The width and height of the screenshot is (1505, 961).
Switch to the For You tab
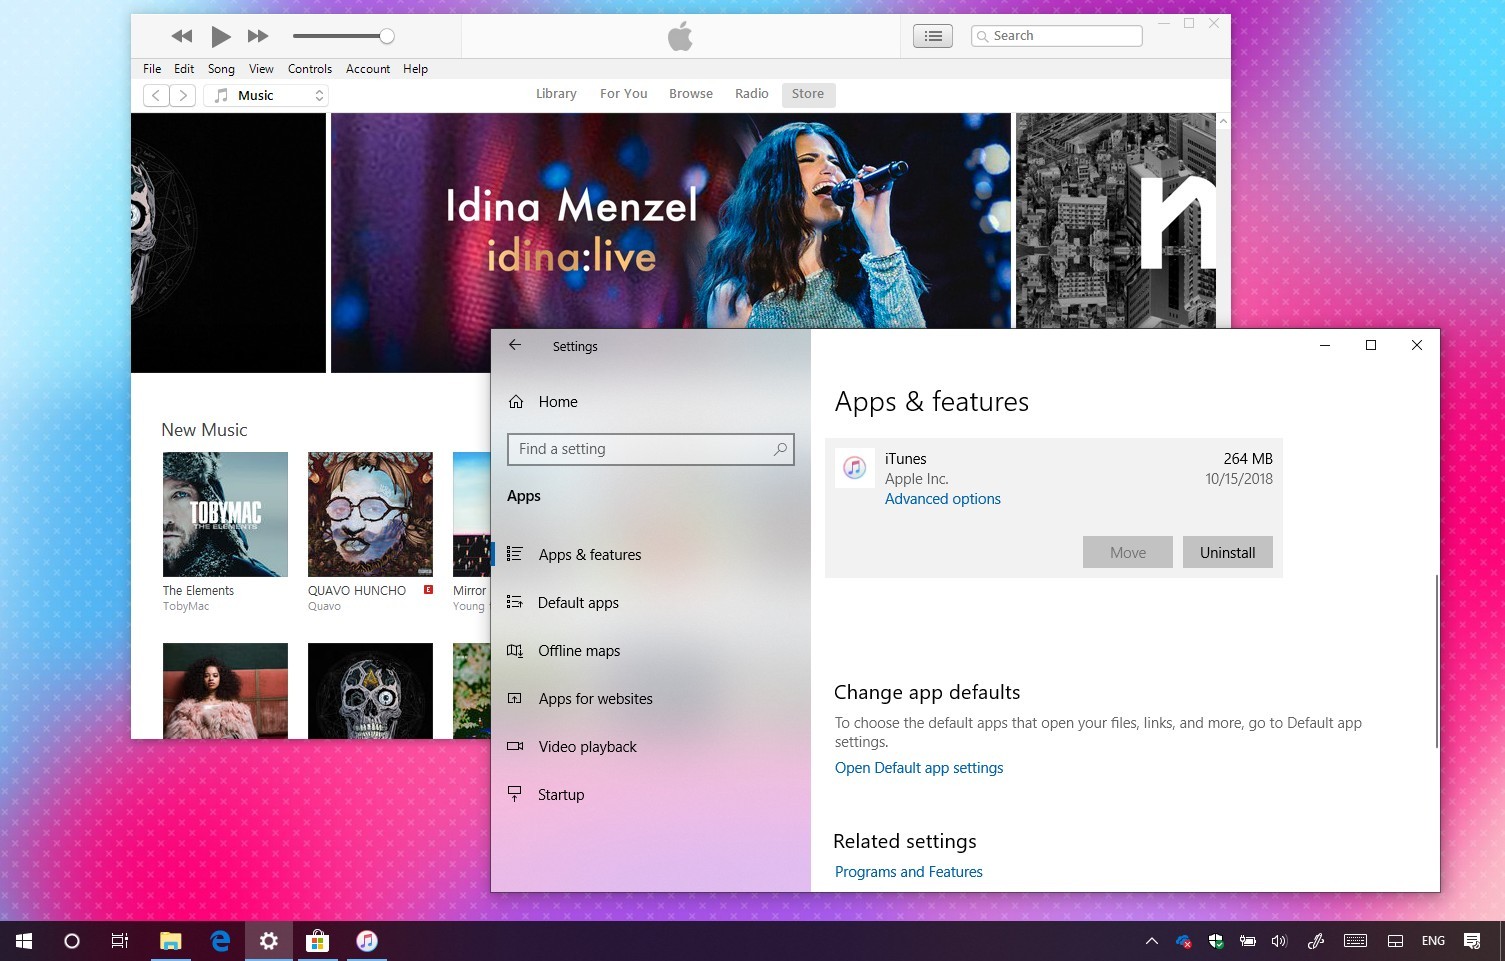(x=623, y=94)
